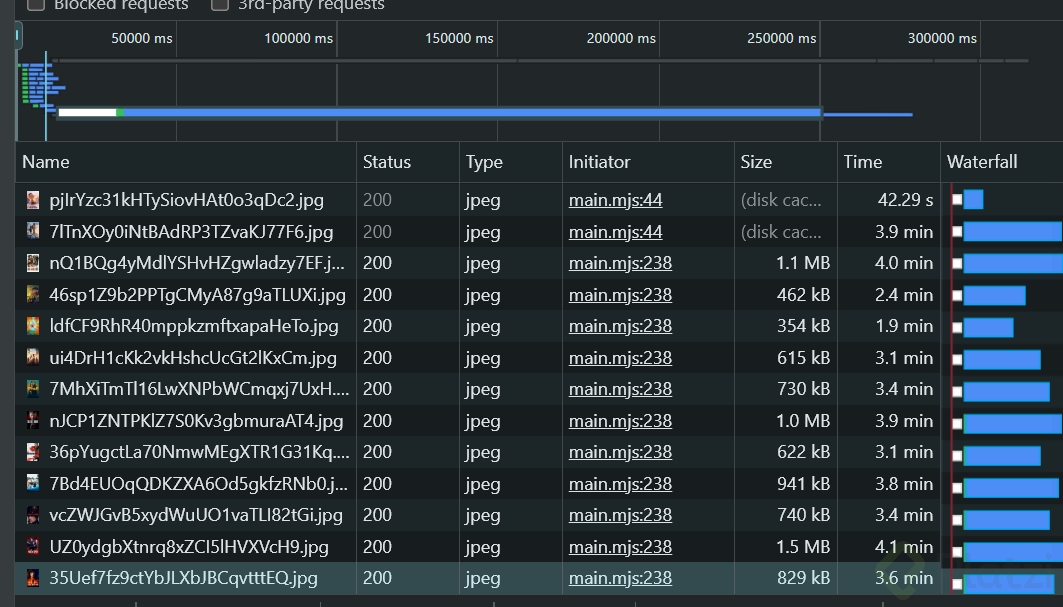Viewport: 1063px width, 607px height.
Task: Click the Status column header
Action: coord(386,162)
